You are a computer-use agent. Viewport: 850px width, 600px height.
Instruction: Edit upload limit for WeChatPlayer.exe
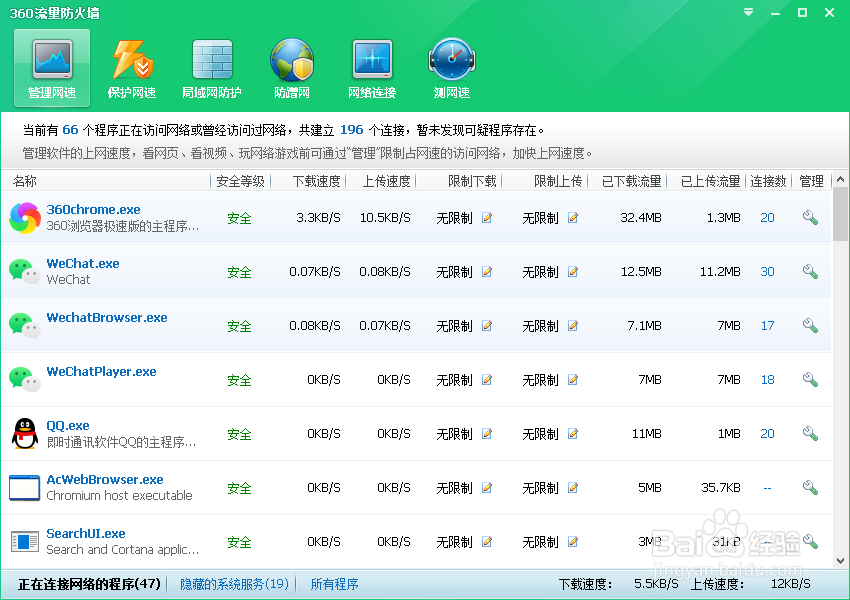coord(572,380)
